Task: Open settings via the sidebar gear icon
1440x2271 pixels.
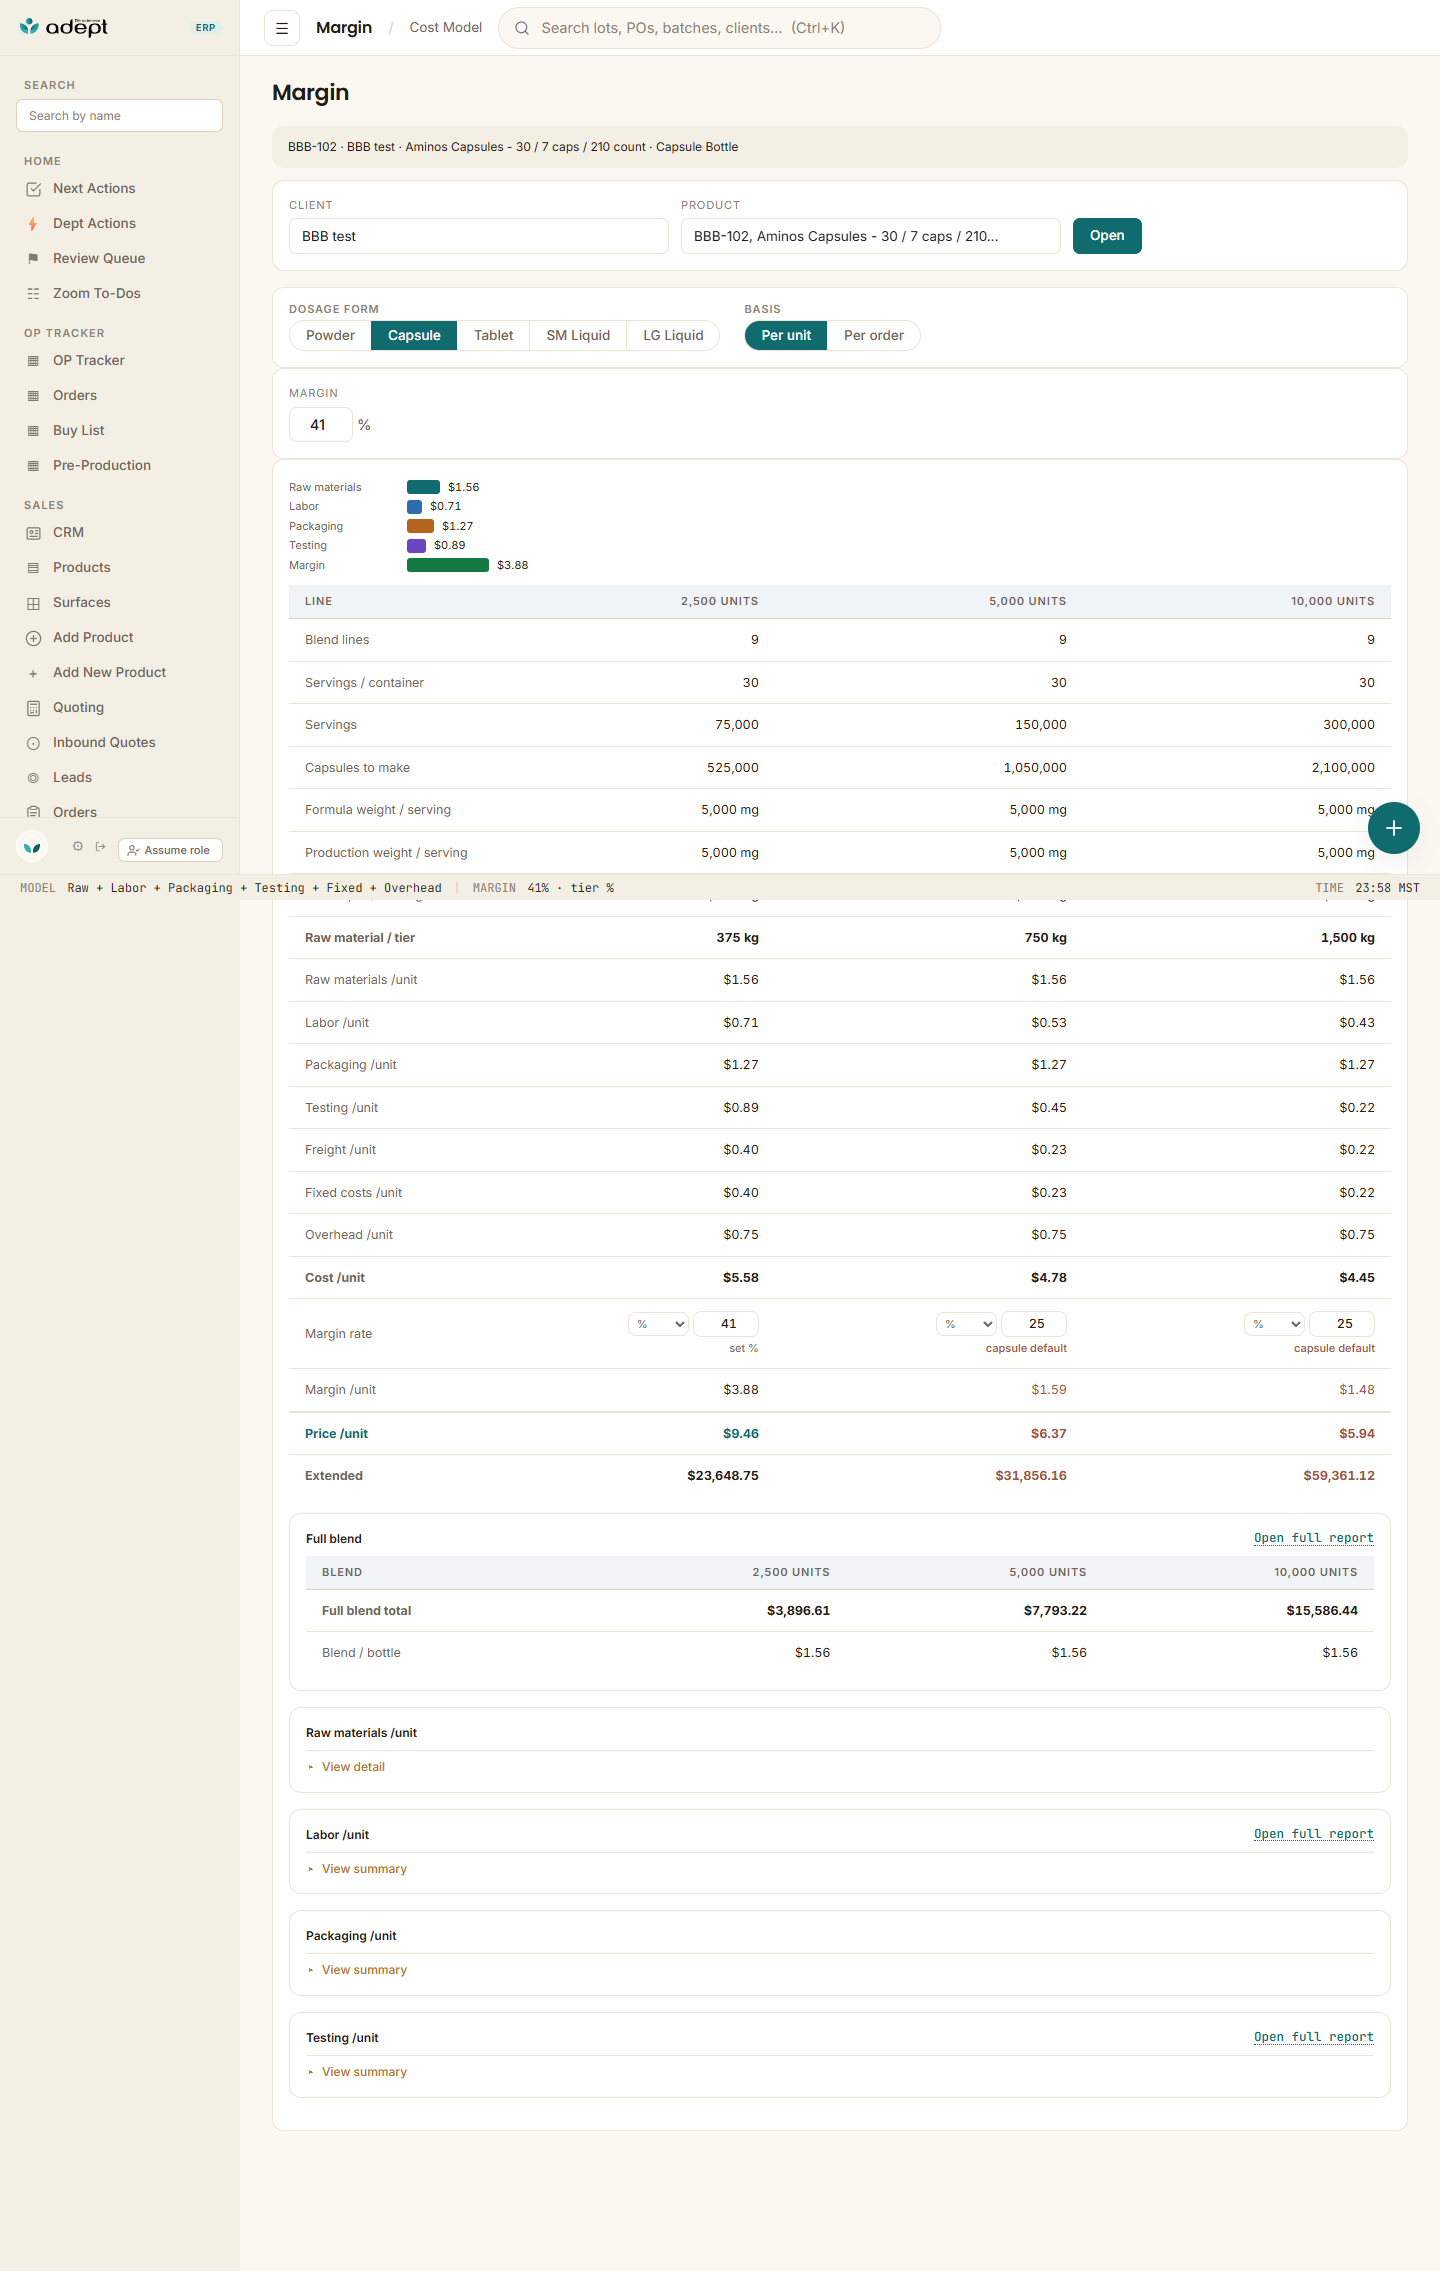Action: pyautogui.click(x=78, y=846)
